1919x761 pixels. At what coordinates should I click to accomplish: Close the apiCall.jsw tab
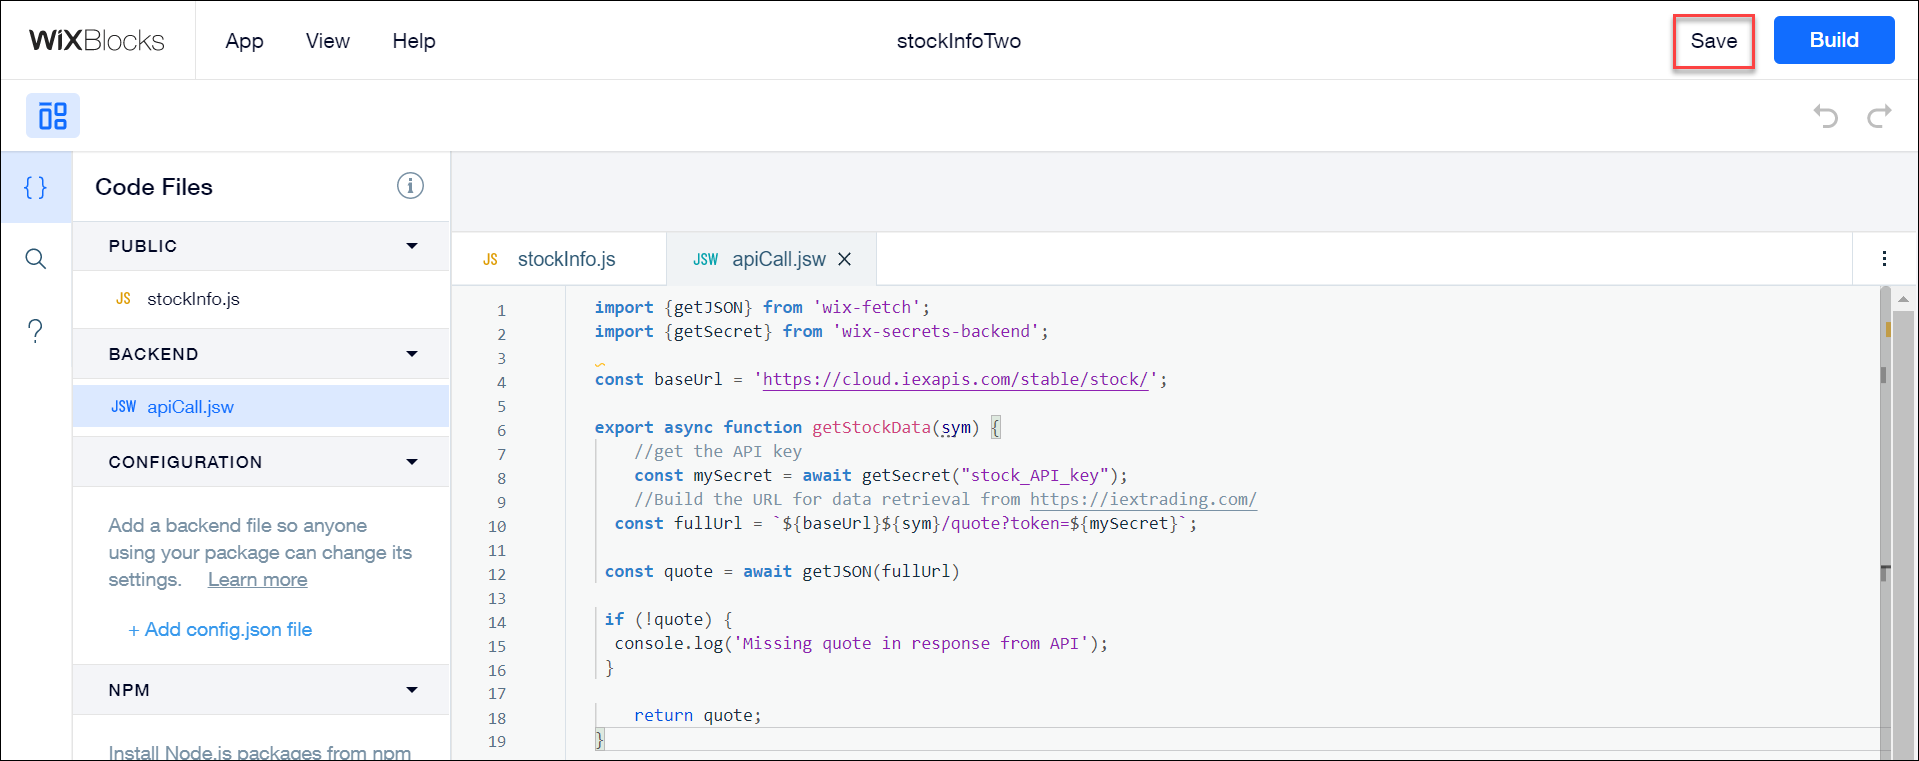click(845, 259)
